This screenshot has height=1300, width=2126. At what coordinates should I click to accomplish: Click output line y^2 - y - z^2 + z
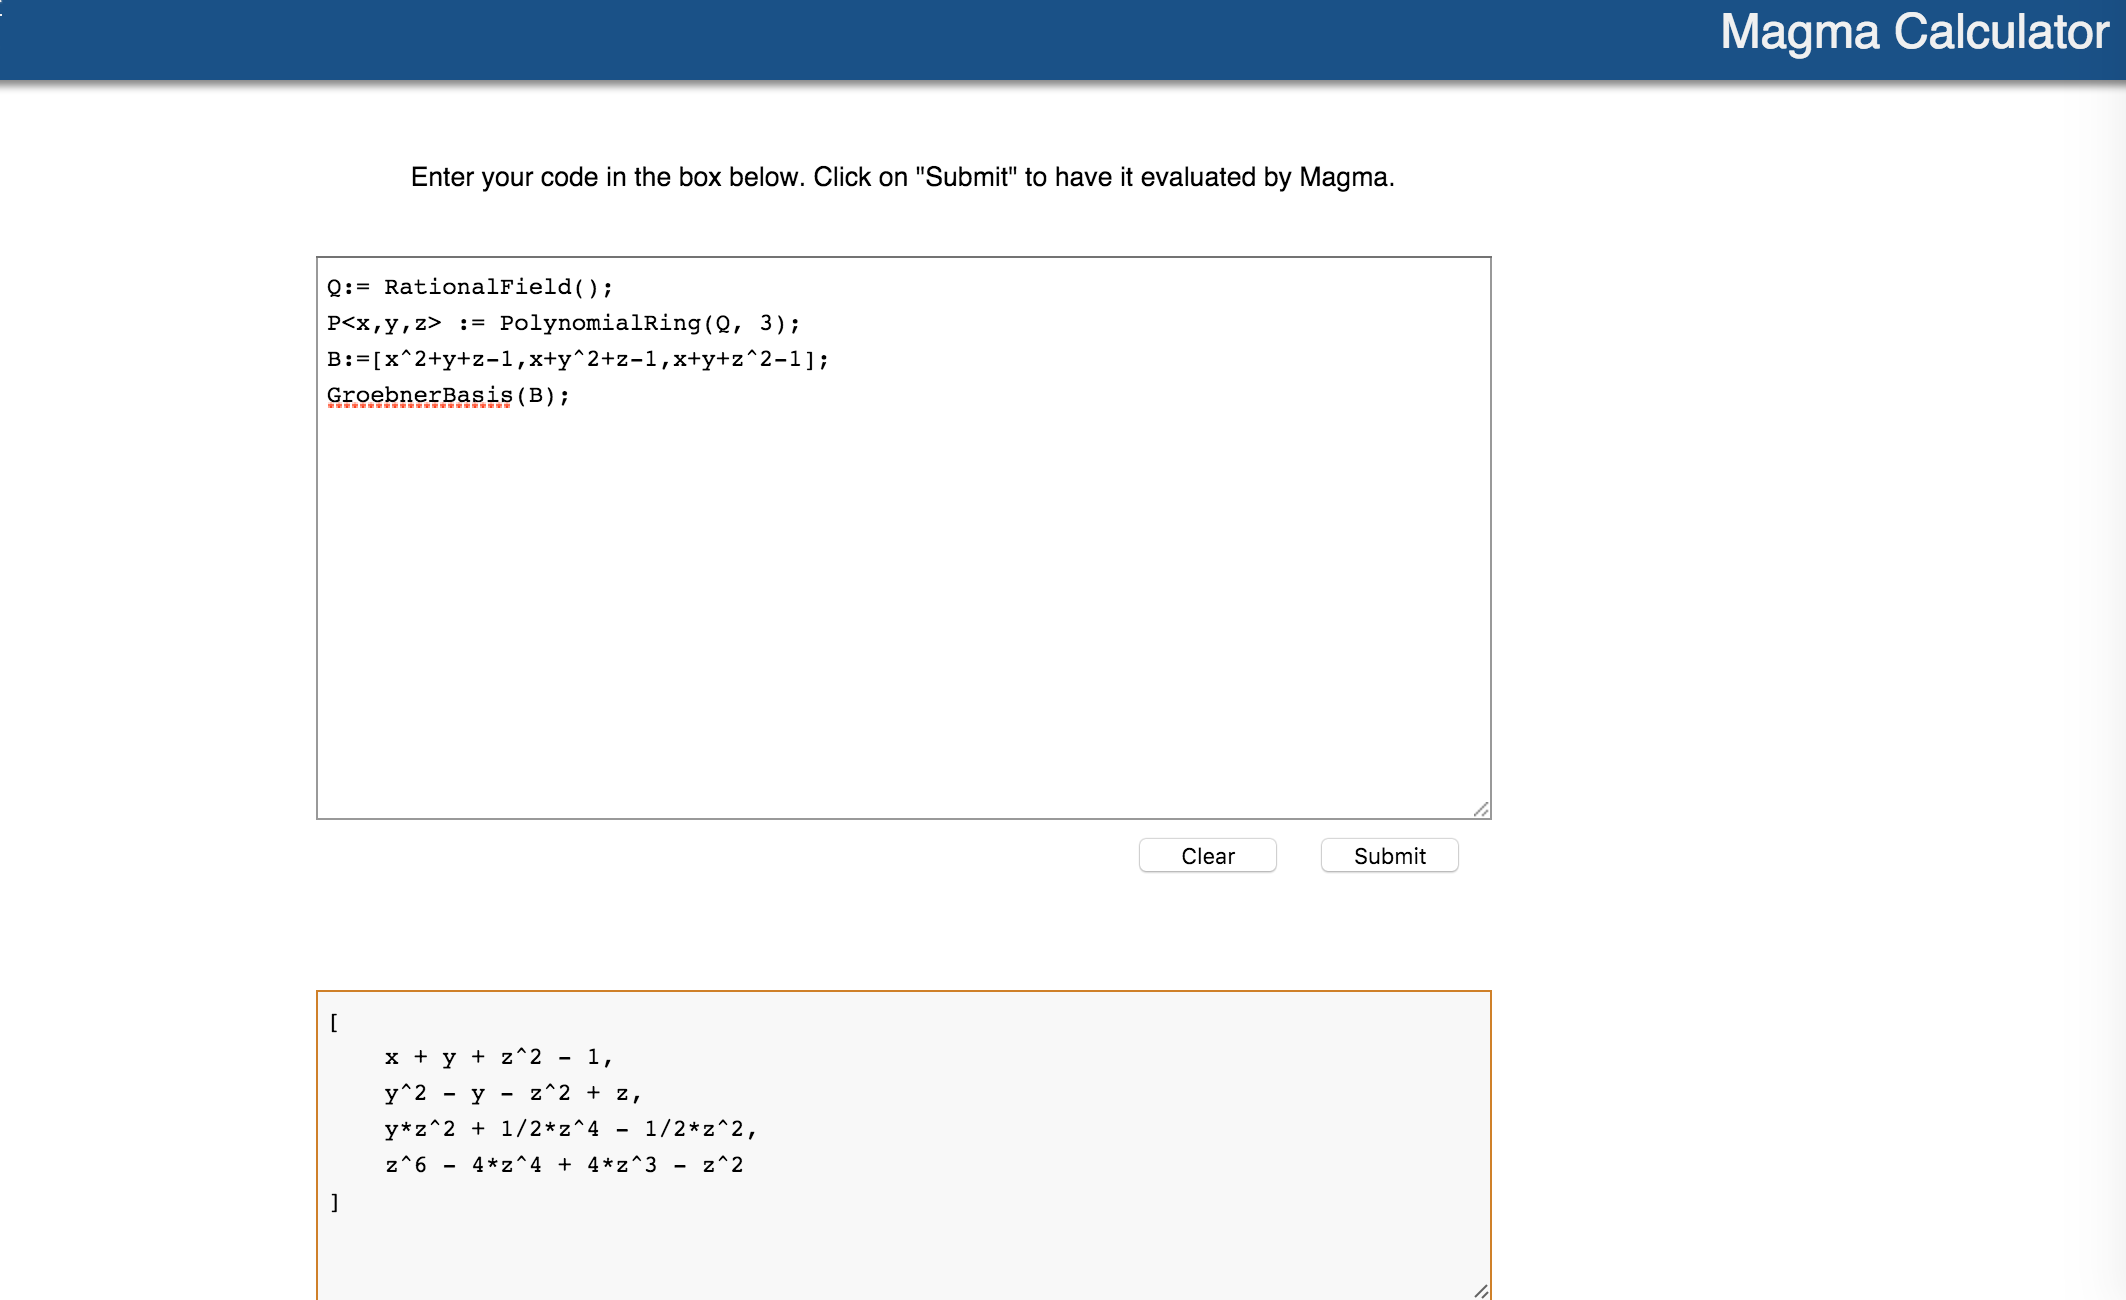click(512, 1094)
